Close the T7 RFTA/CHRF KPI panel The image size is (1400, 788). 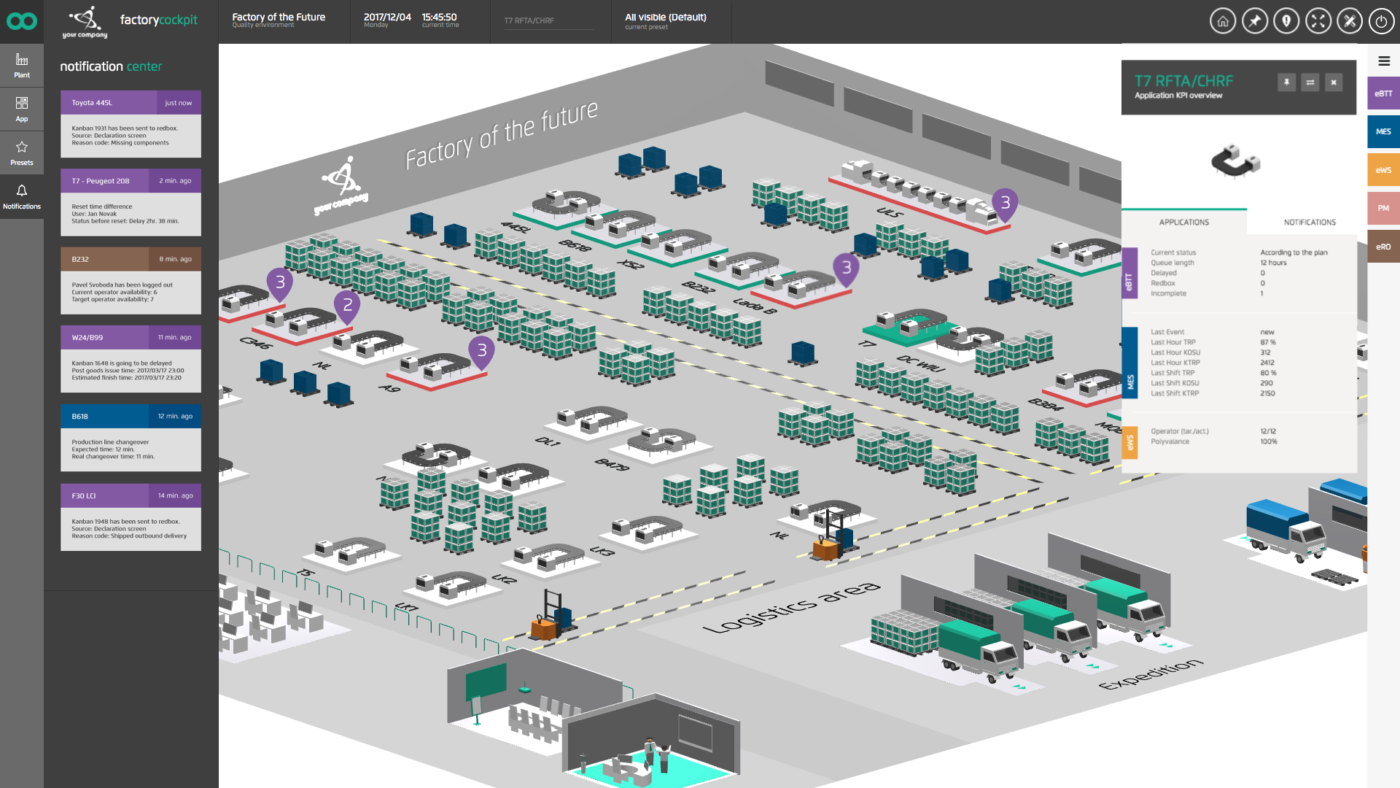point(1333,82)
